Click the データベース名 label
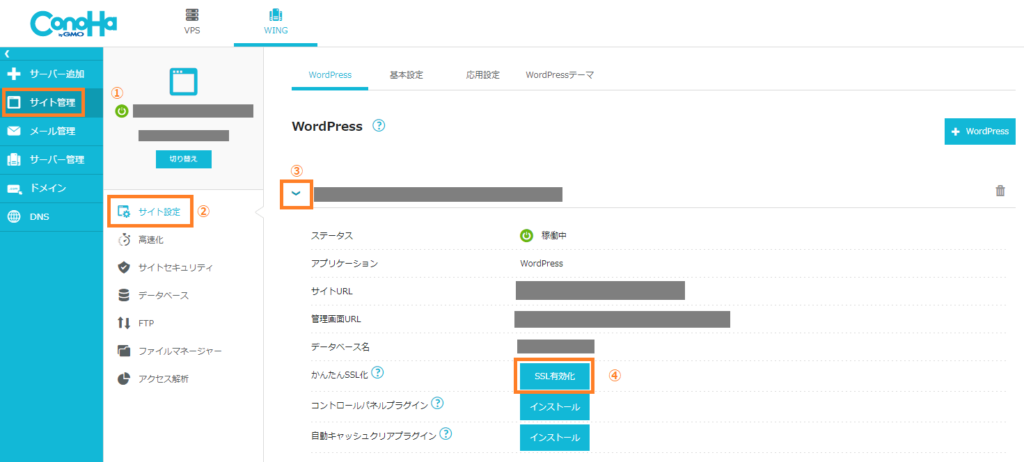Image resolution: width=1024 pixels, height=462 pixels. tap(341, 347)
